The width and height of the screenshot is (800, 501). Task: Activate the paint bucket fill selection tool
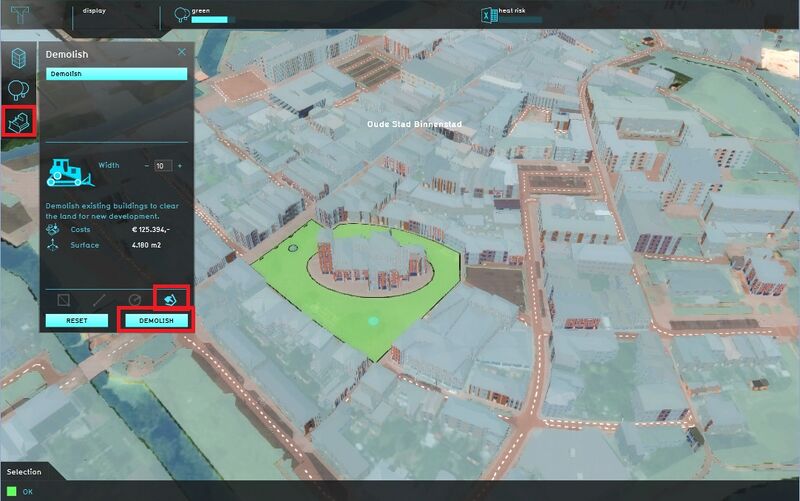coord(171,298)
